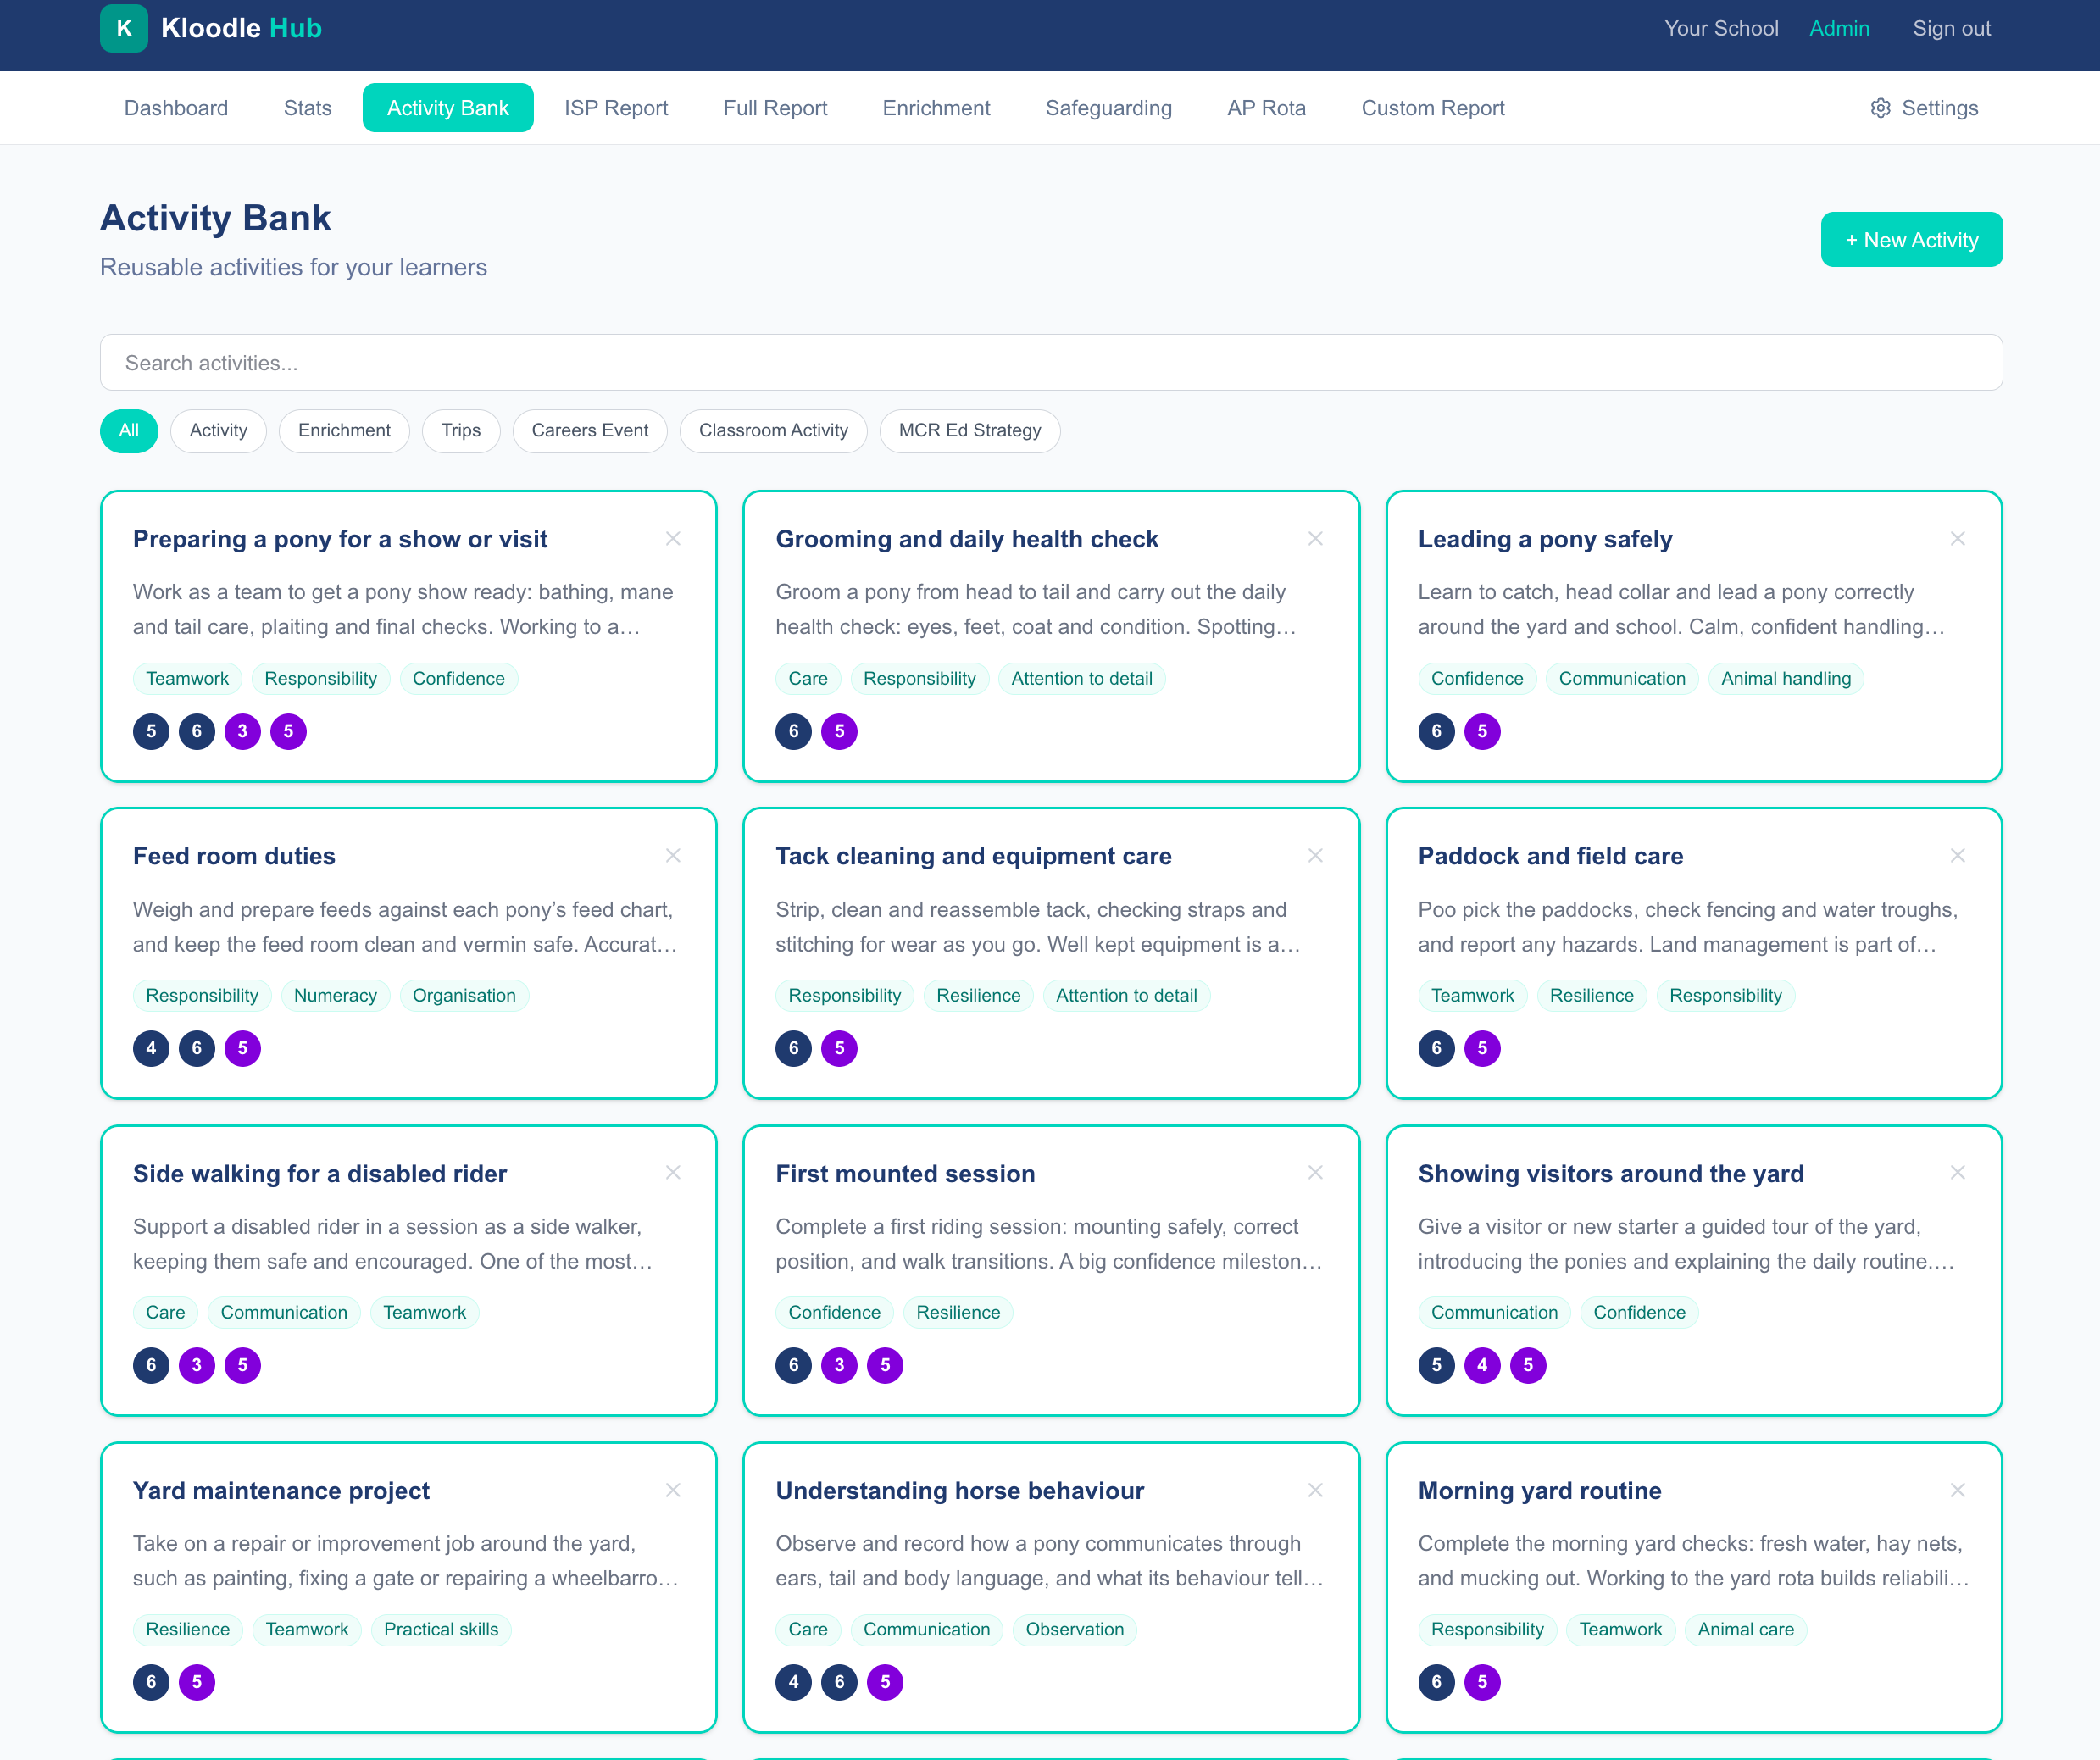Open the Custom Report tab

(1432, 108)
